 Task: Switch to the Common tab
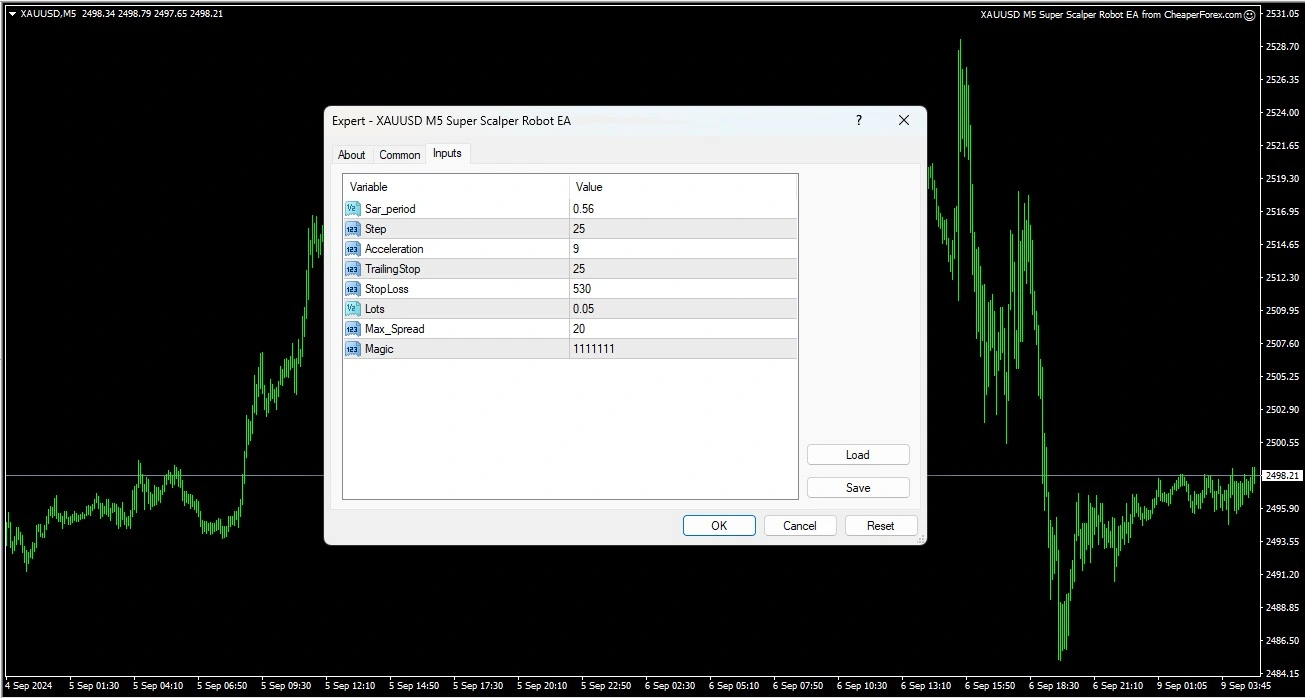click(x=399, y=155)
